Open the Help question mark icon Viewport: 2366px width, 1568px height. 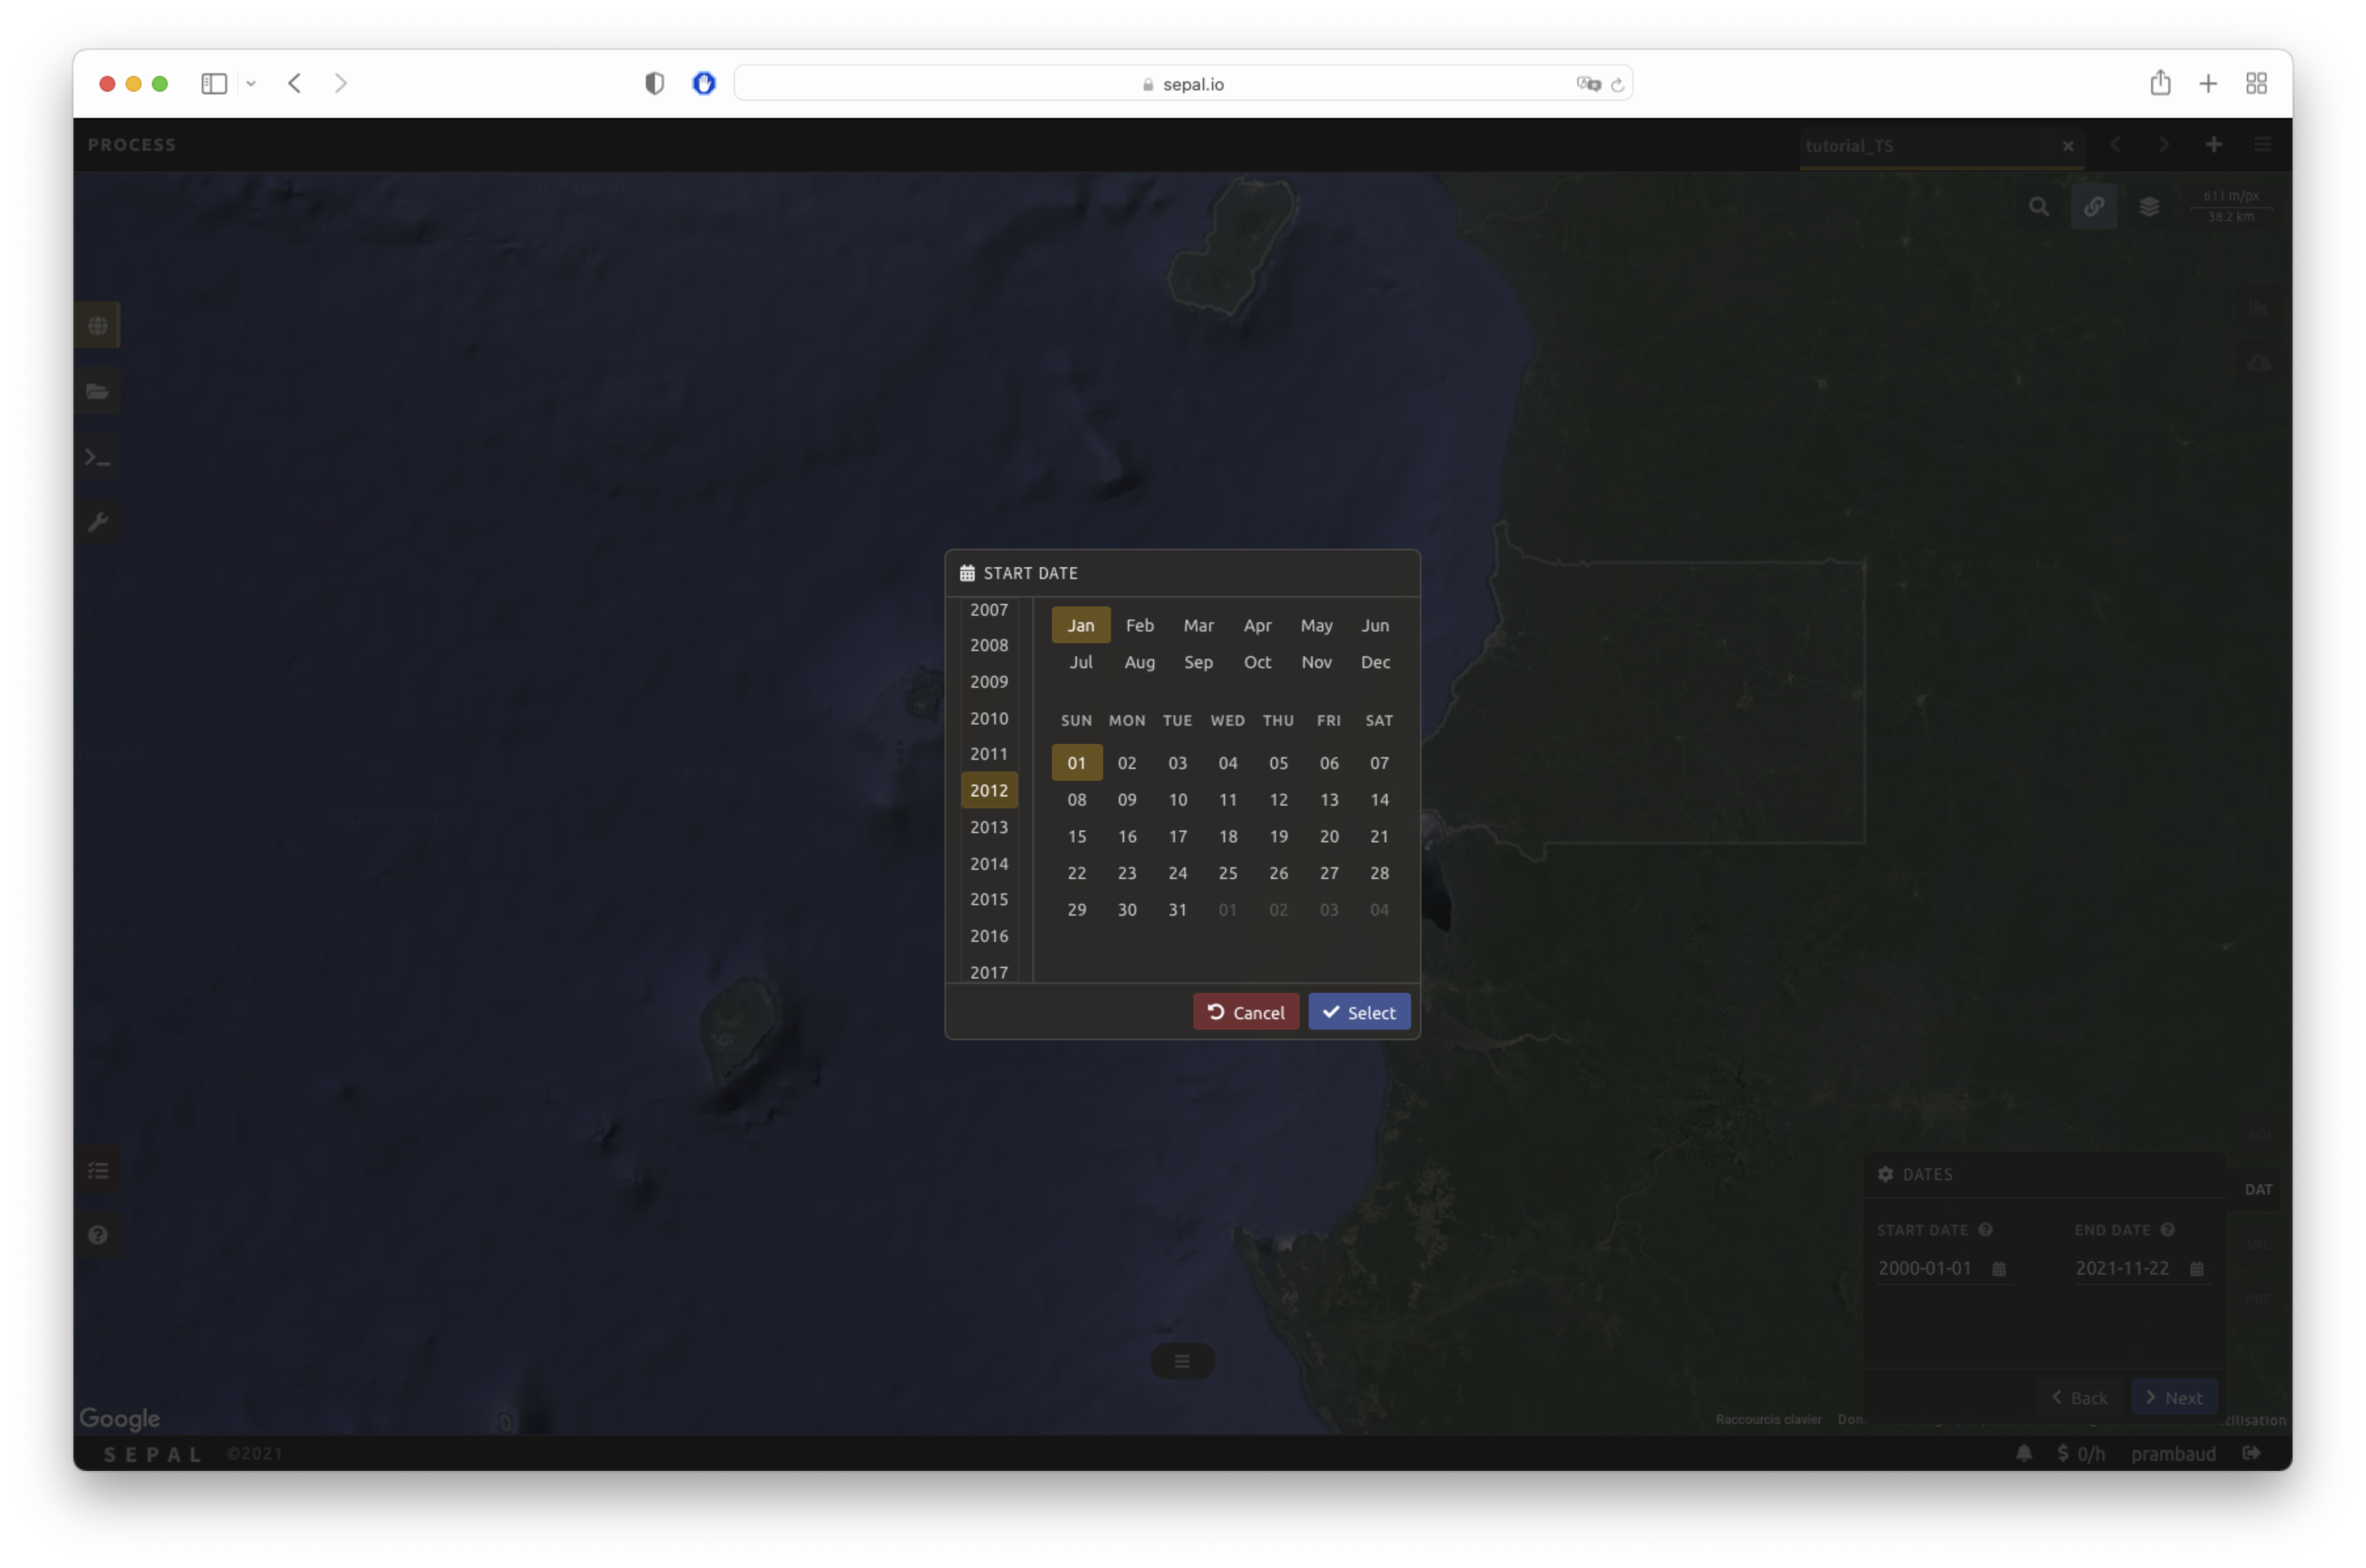click(97, 1235)
